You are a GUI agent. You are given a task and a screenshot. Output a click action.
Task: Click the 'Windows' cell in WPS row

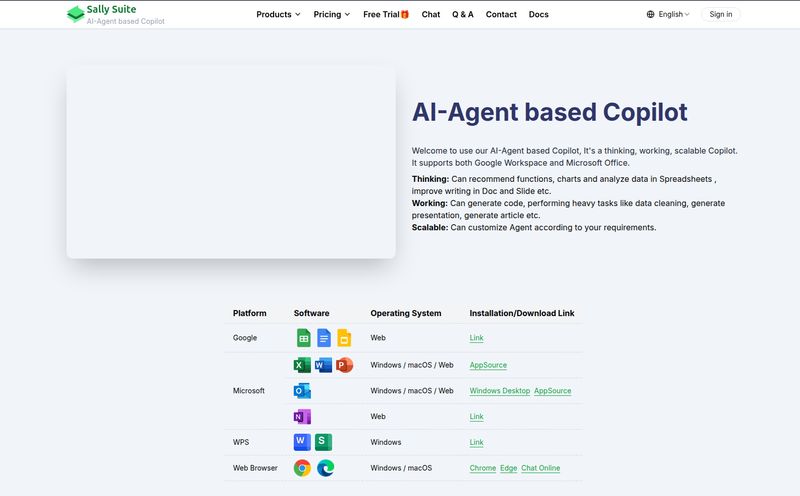(x=386, y=442)
